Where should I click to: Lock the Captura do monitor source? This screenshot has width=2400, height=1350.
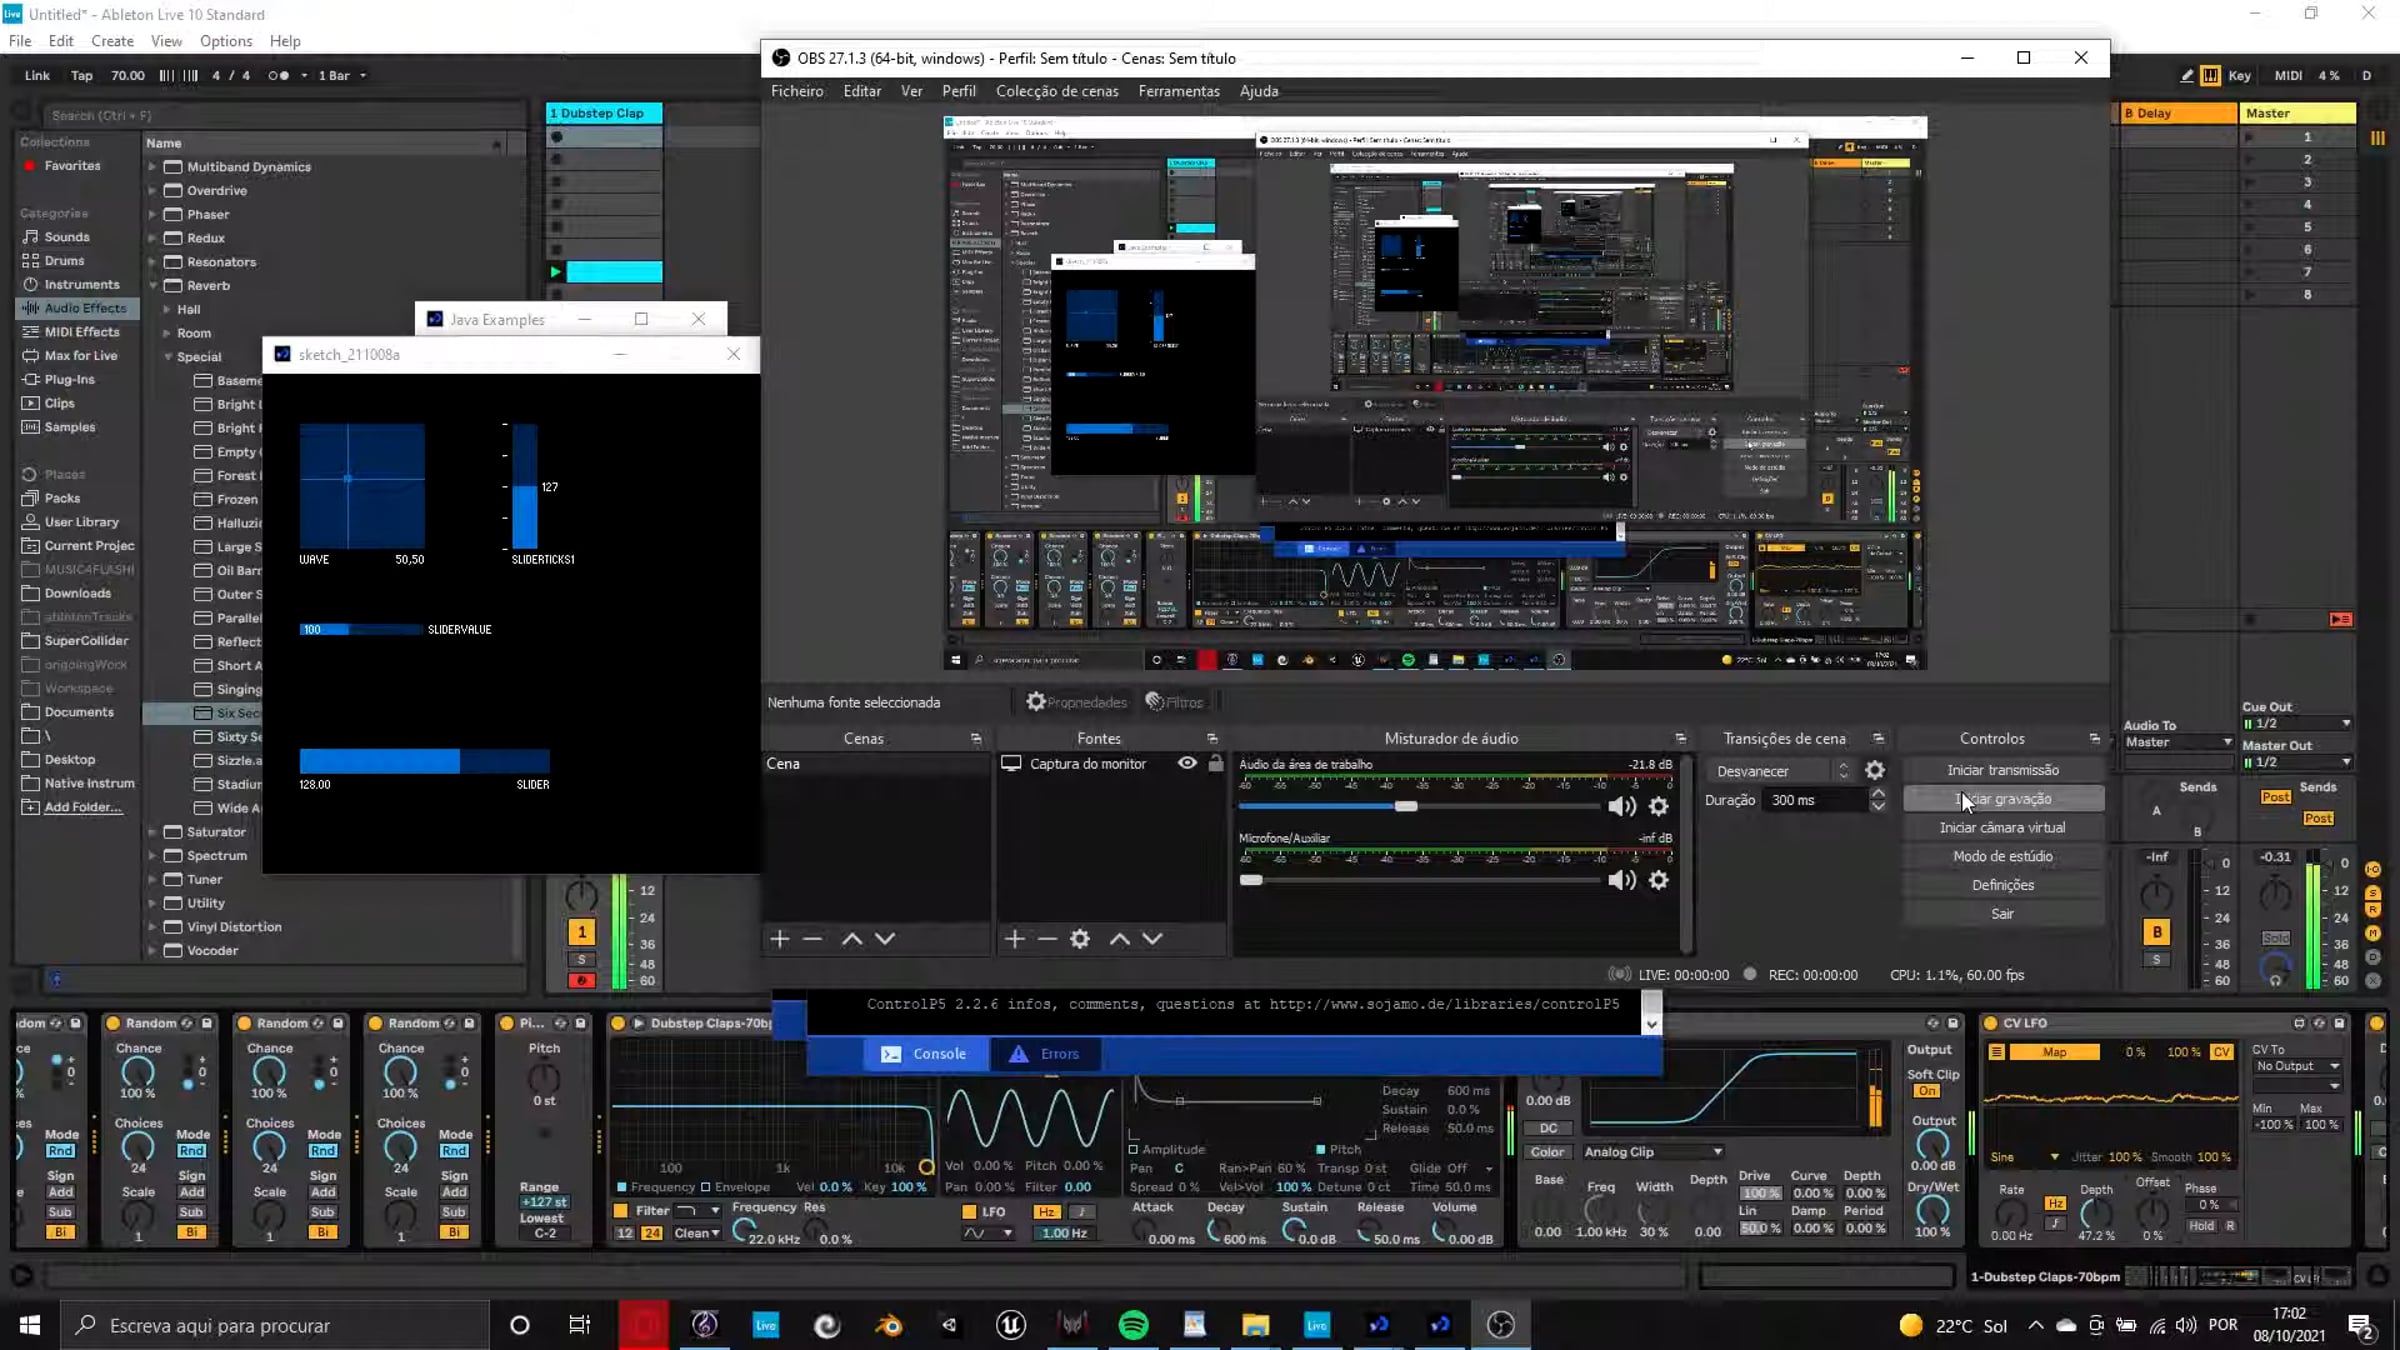point(1216,763)
